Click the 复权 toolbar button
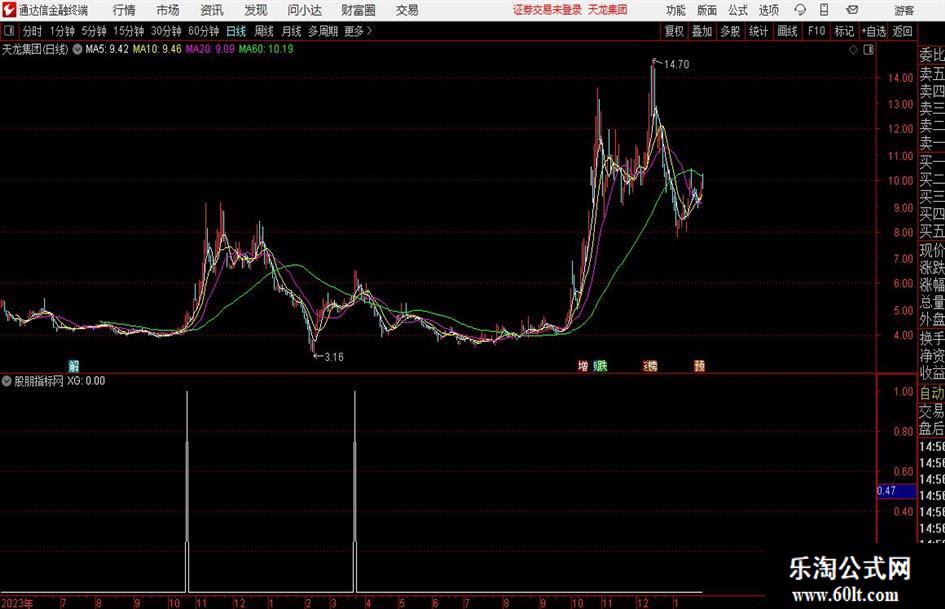Viewport: 945px width, 609px height. click(674, 31)
